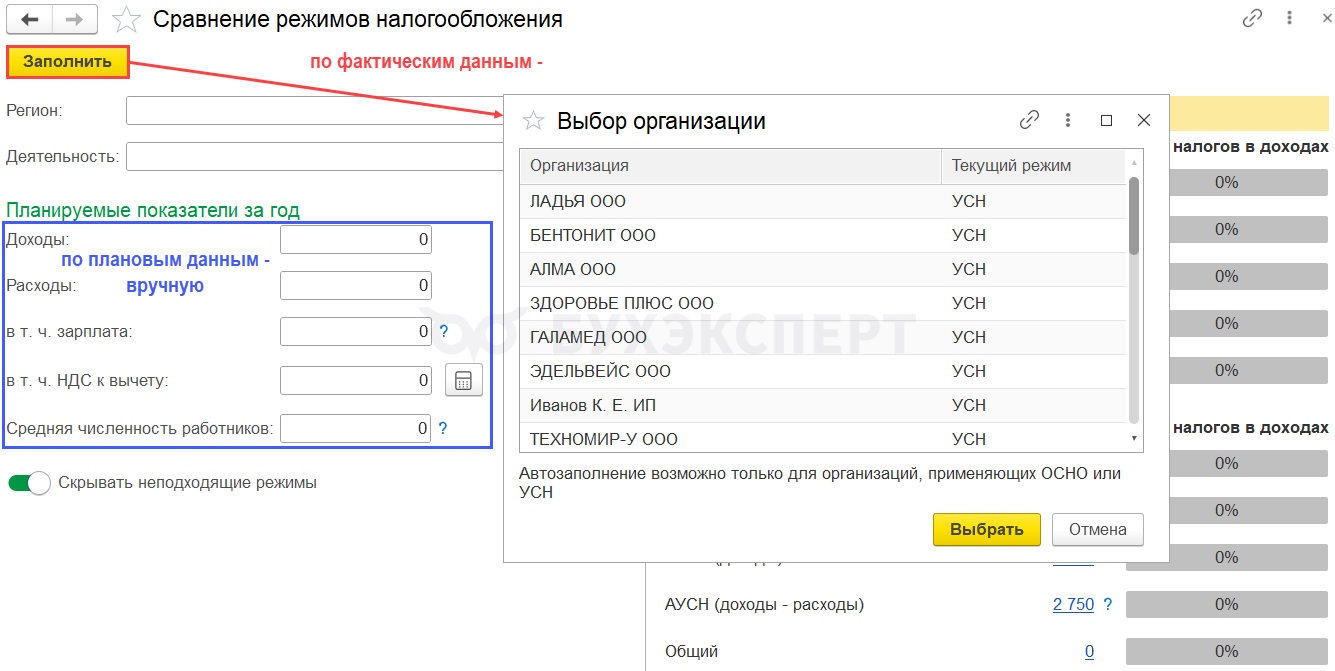The width and height of the screenshot is (1335, 671).
Task: Open the 2 750 АУСН amount link
Action: pyautogui.click(x=1073, y=605)
